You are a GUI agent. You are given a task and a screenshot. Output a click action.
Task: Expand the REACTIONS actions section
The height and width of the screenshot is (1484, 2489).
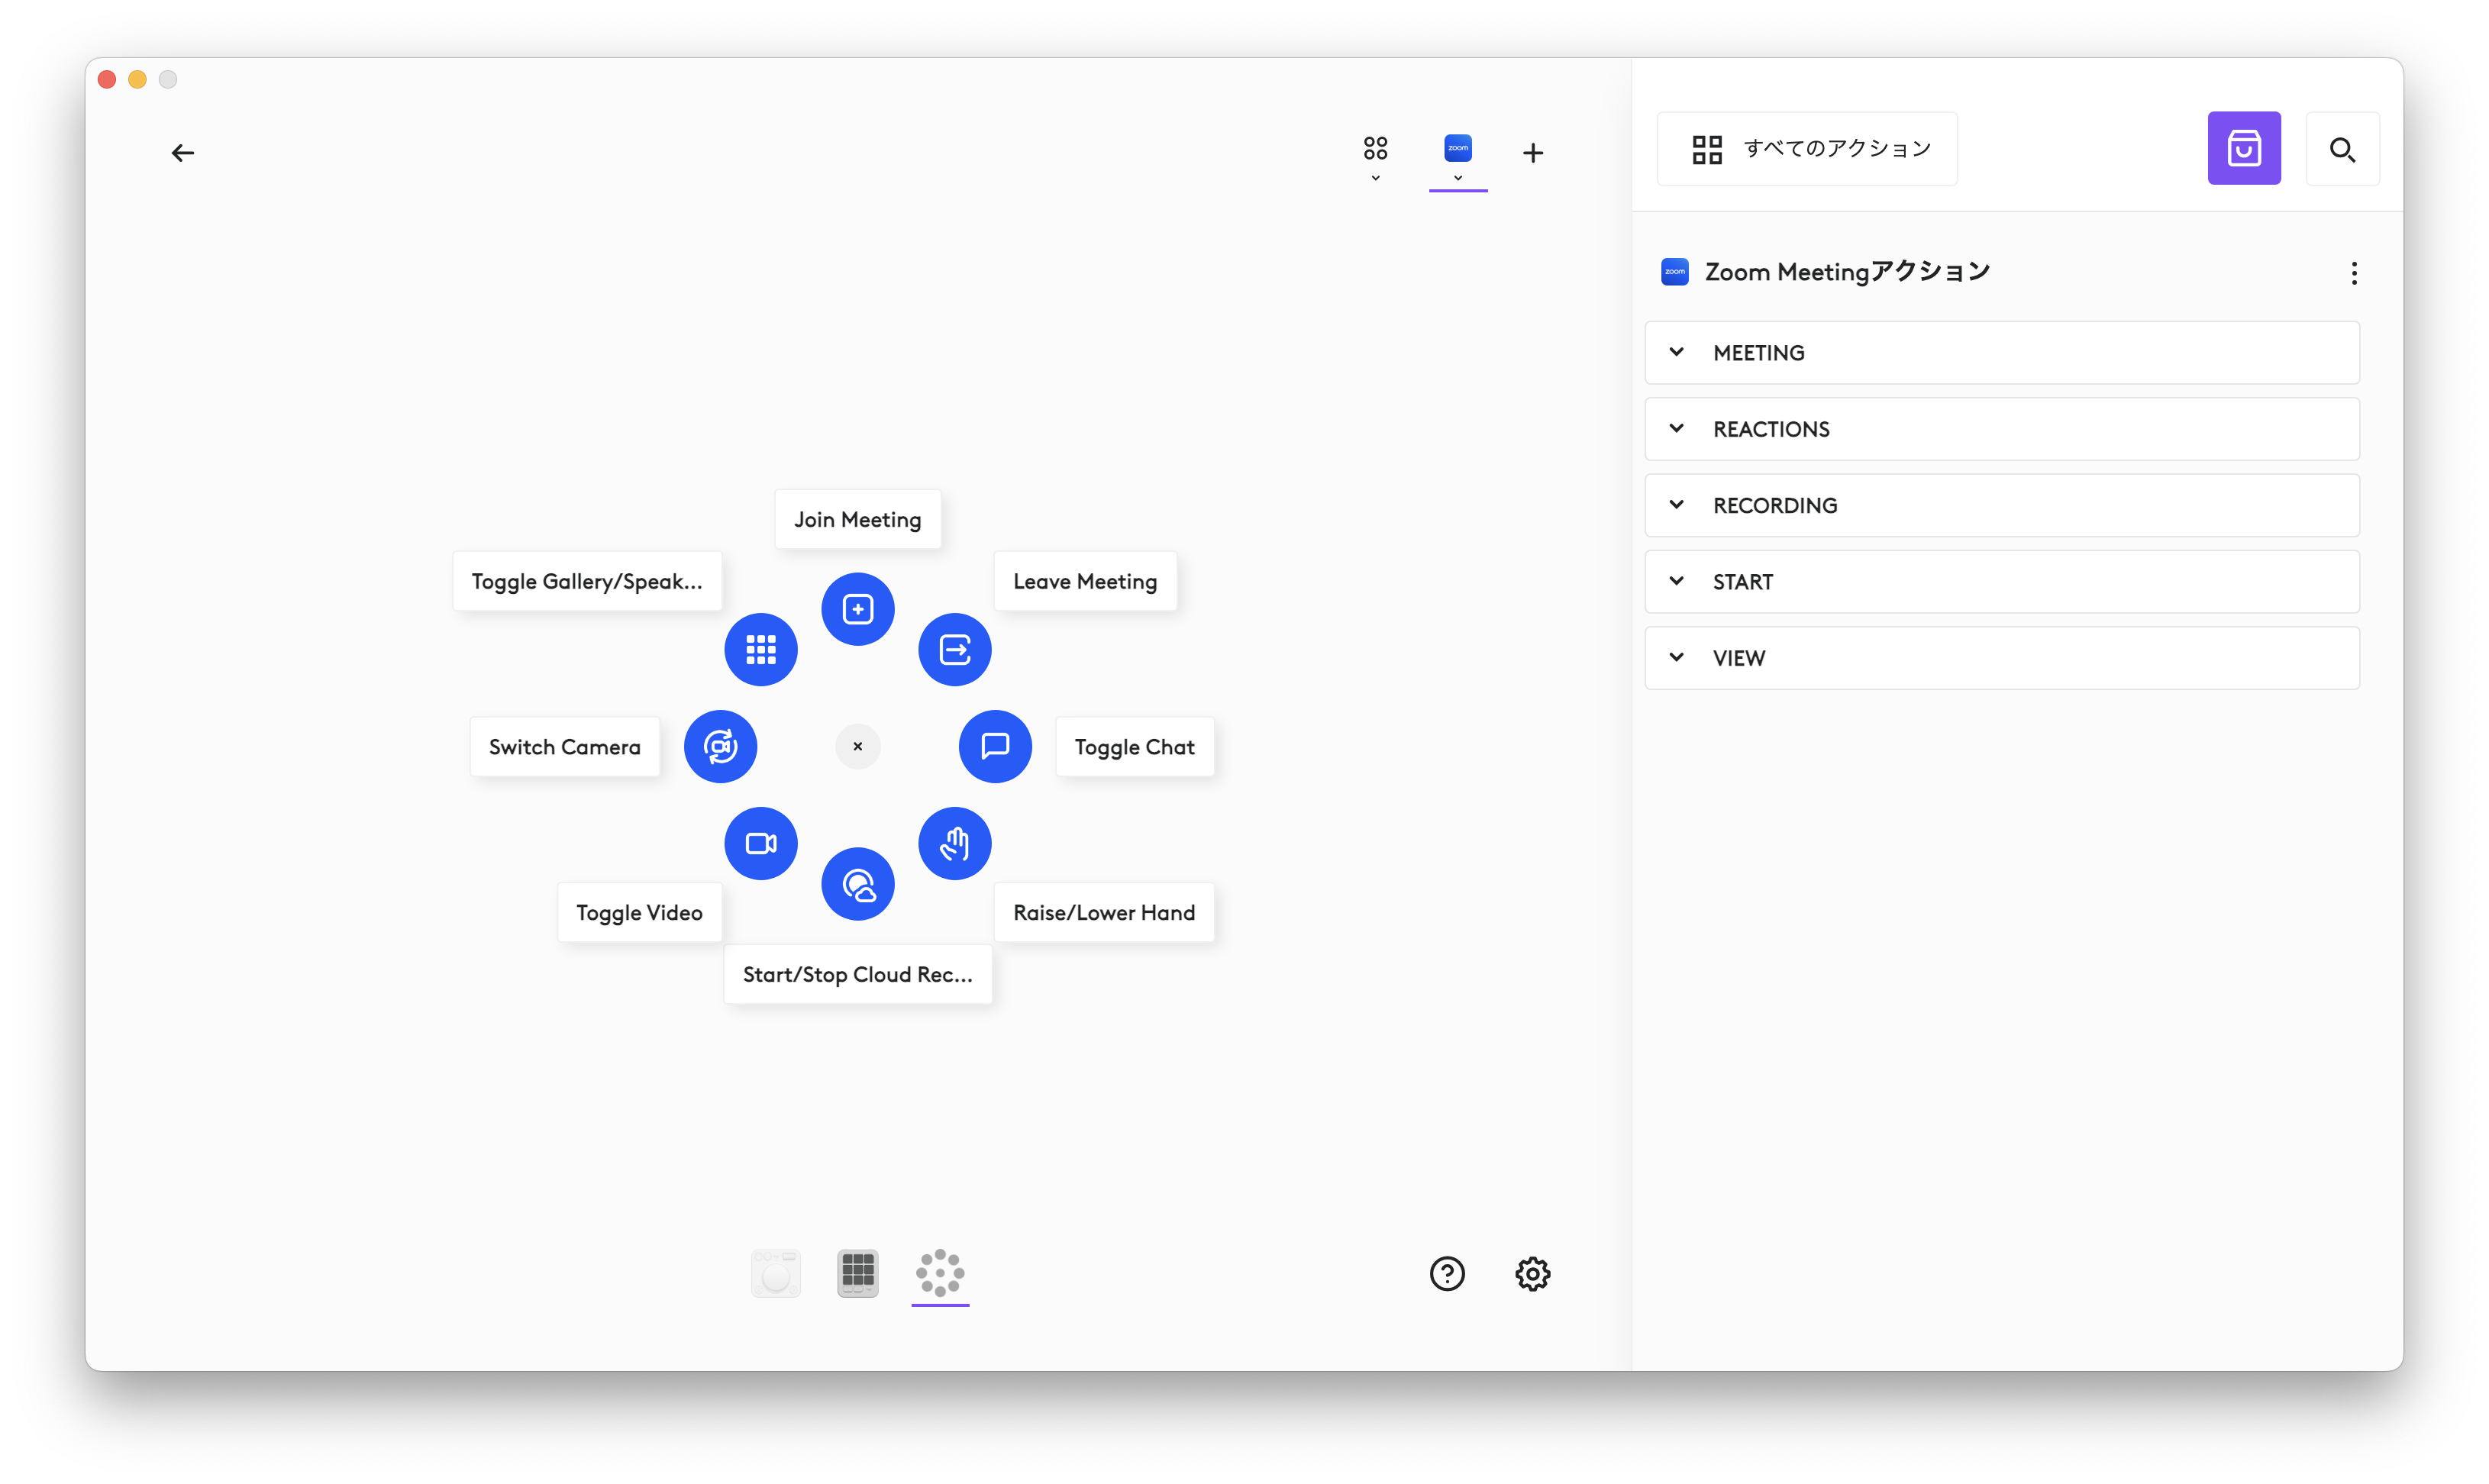pyautogui.click(x=2001, y=429)
